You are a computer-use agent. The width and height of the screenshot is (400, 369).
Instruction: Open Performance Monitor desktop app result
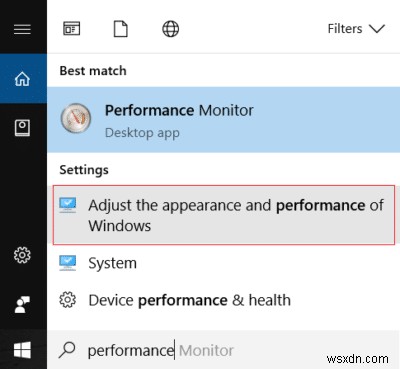click(x=223, y=120)
